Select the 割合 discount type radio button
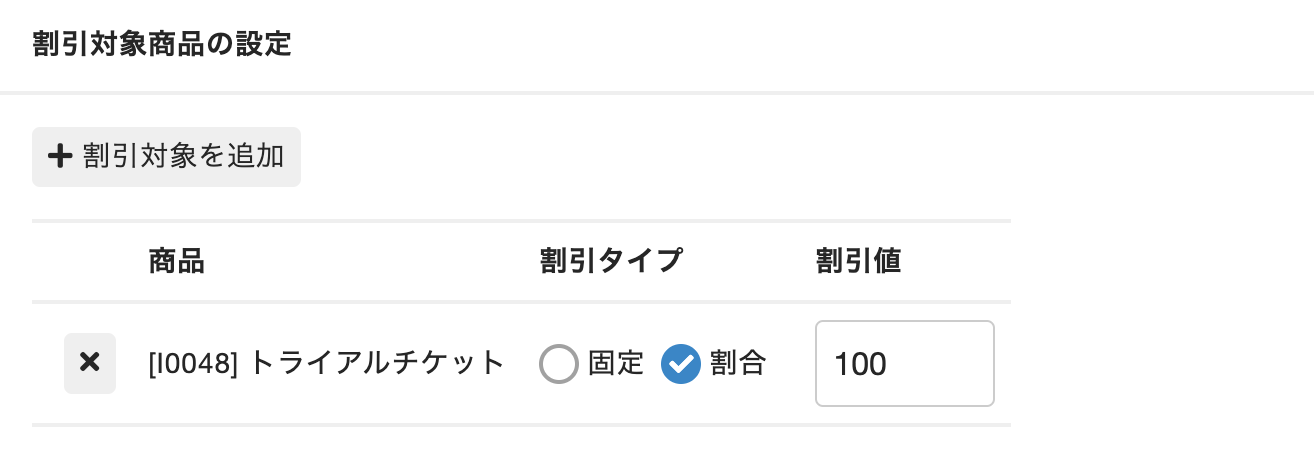The height and width of the screenshot is (454, 1314). [x=680, y=364]
